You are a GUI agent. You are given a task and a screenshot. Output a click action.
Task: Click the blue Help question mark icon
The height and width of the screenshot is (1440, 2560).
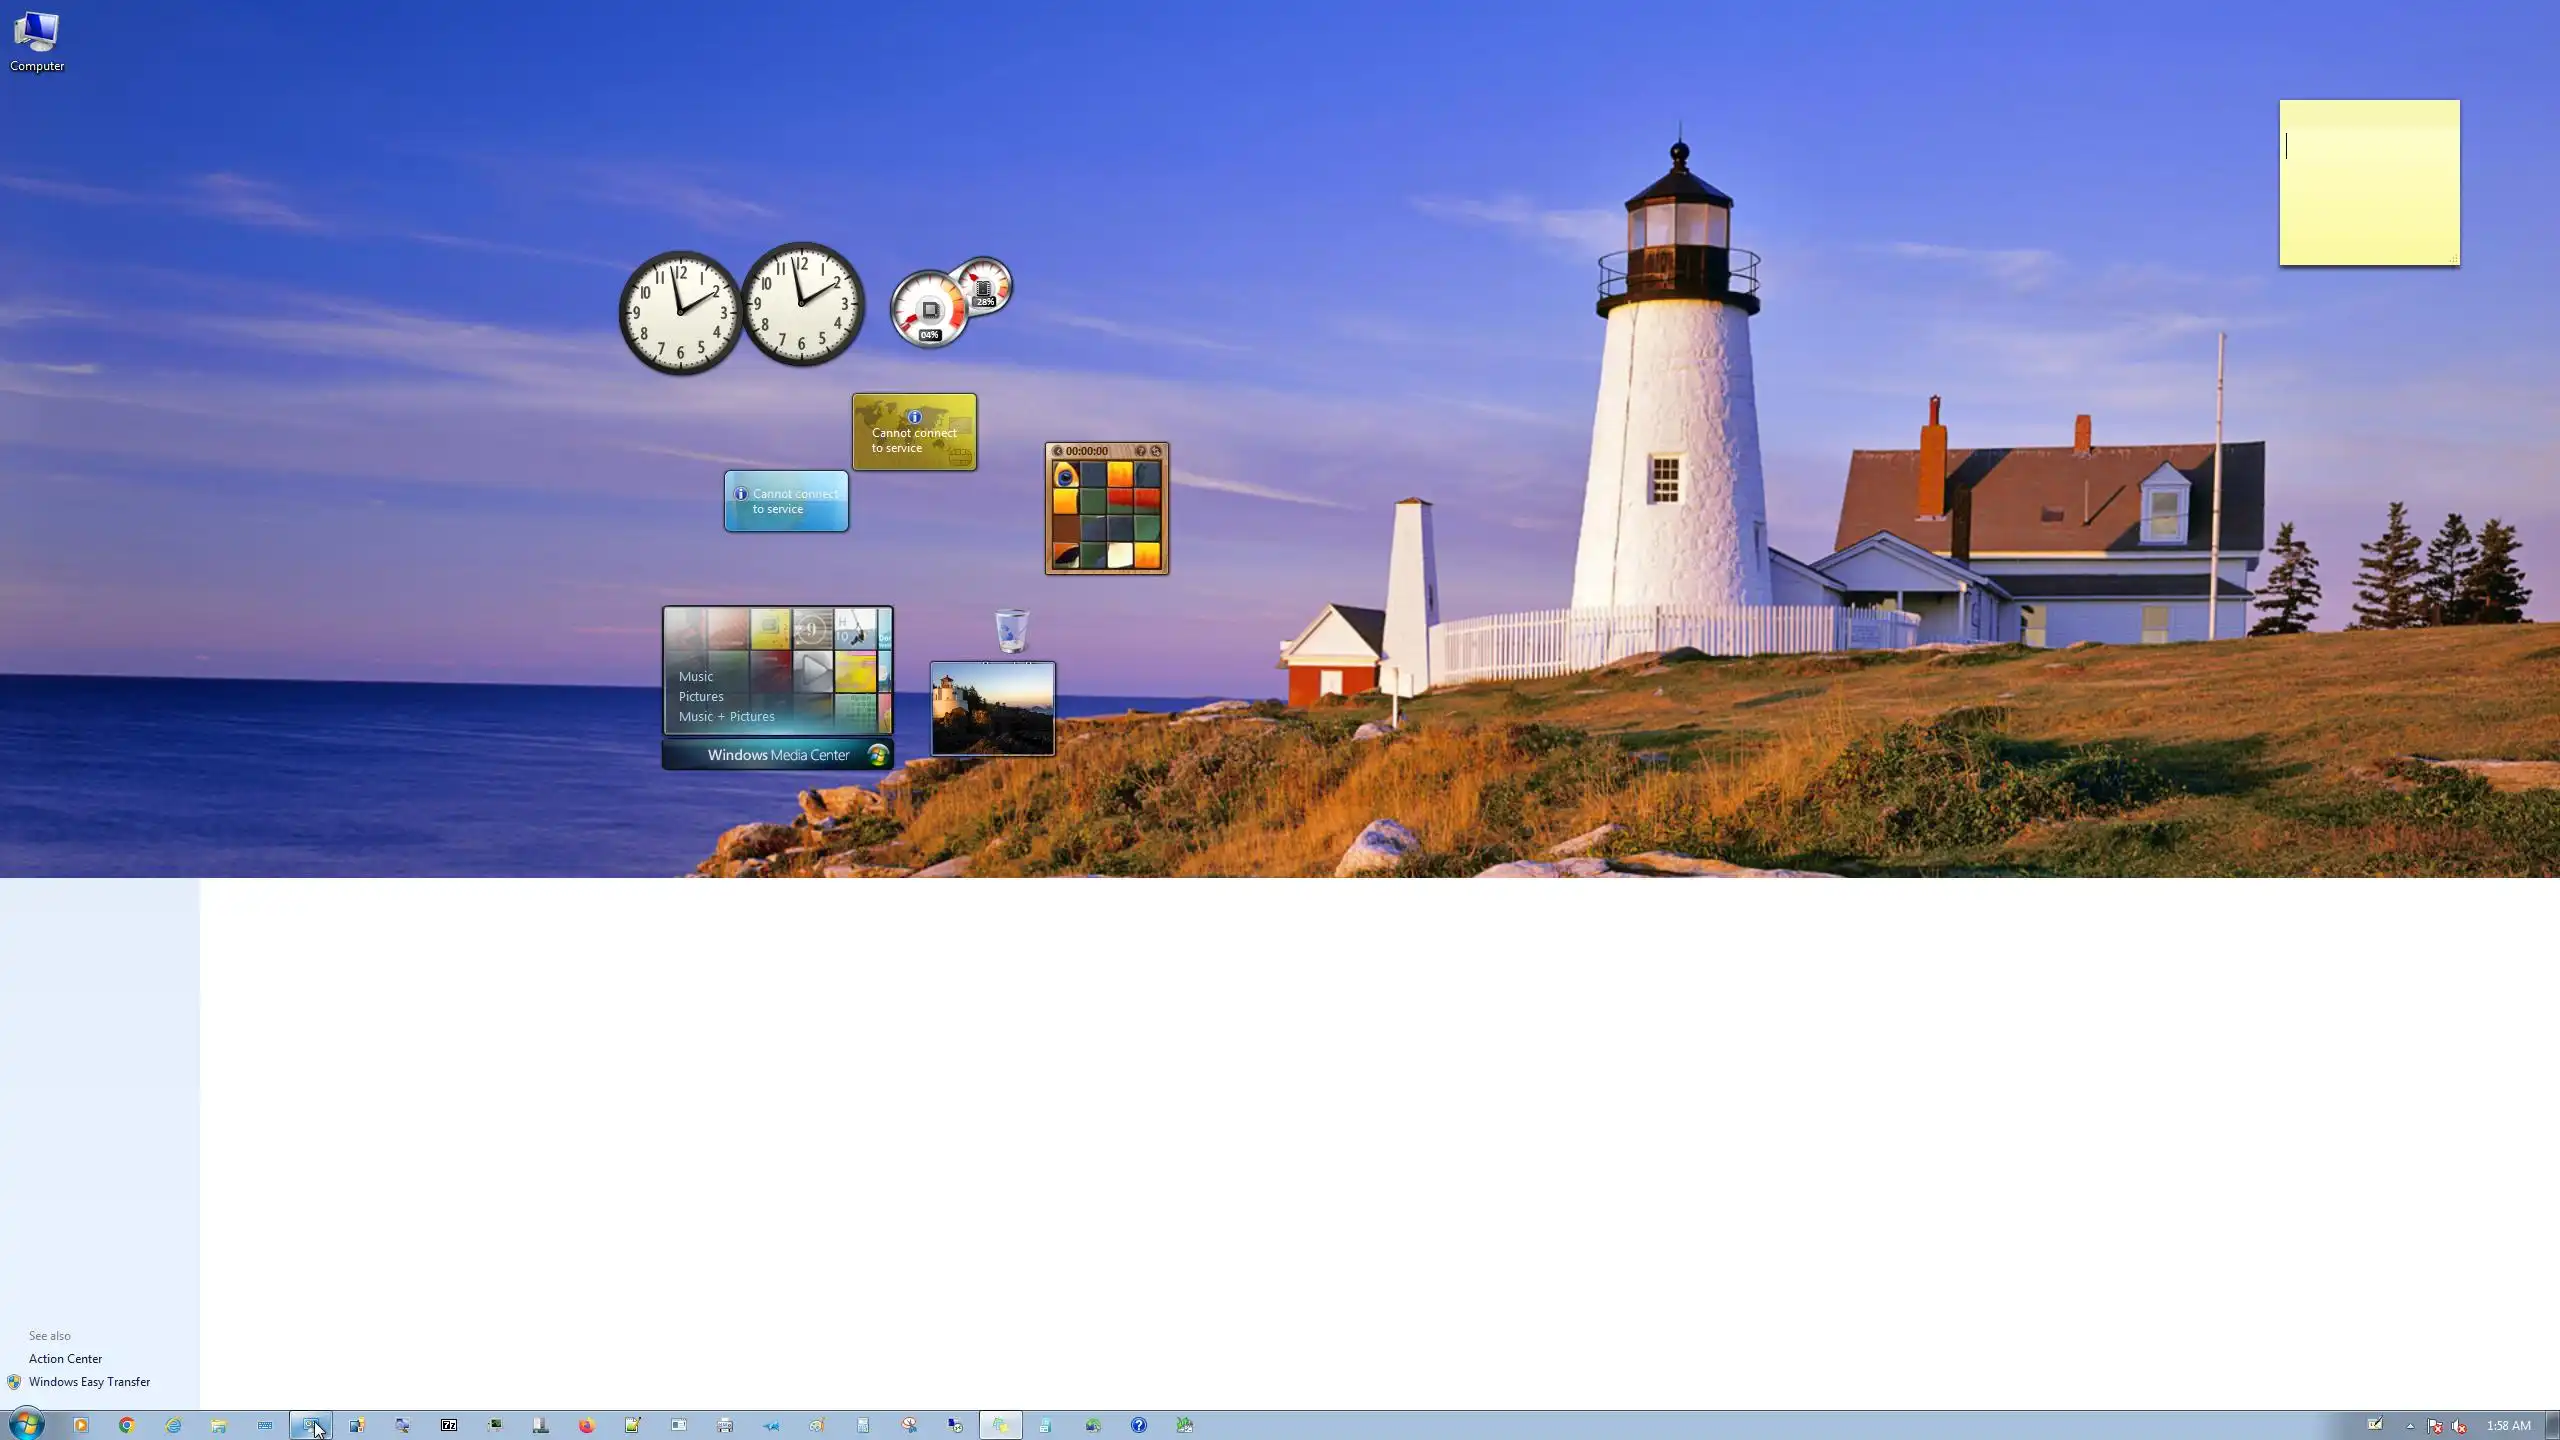(1139, 1425)
